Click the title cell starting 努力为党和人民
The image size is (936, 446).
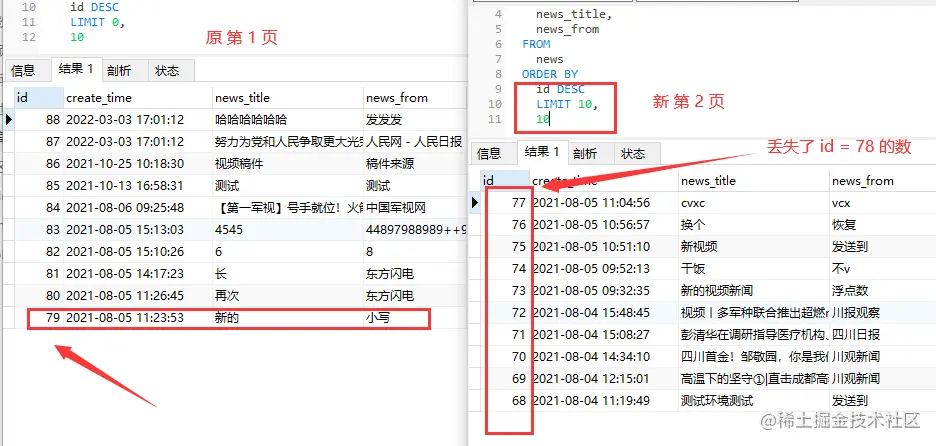point(288,142)
